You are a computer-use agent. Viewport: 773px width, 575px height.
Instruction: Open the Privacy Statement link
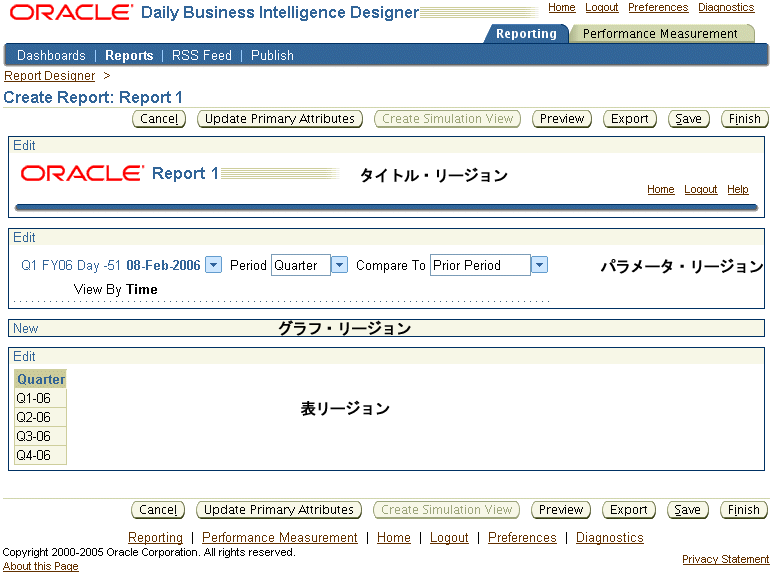(725, 559)
